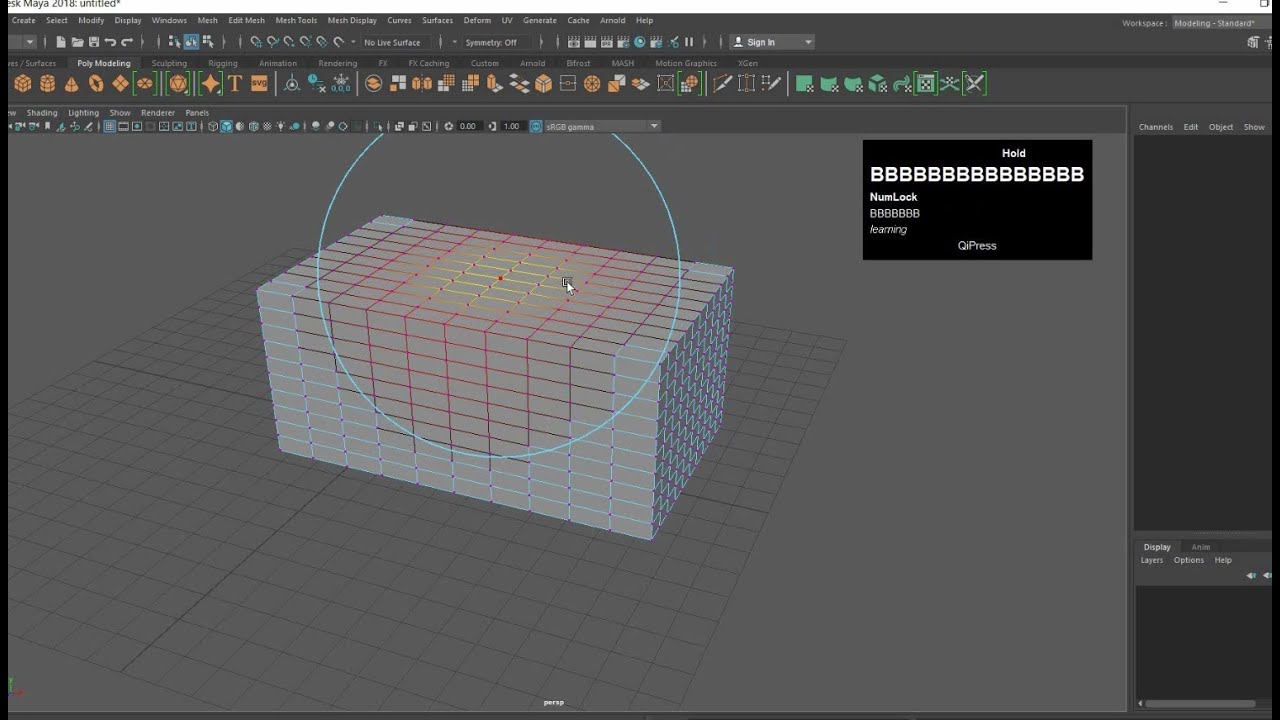Click the SVG import shelf icon
The height and width of the screenshot is (720, 1280).
coord(259,84)
